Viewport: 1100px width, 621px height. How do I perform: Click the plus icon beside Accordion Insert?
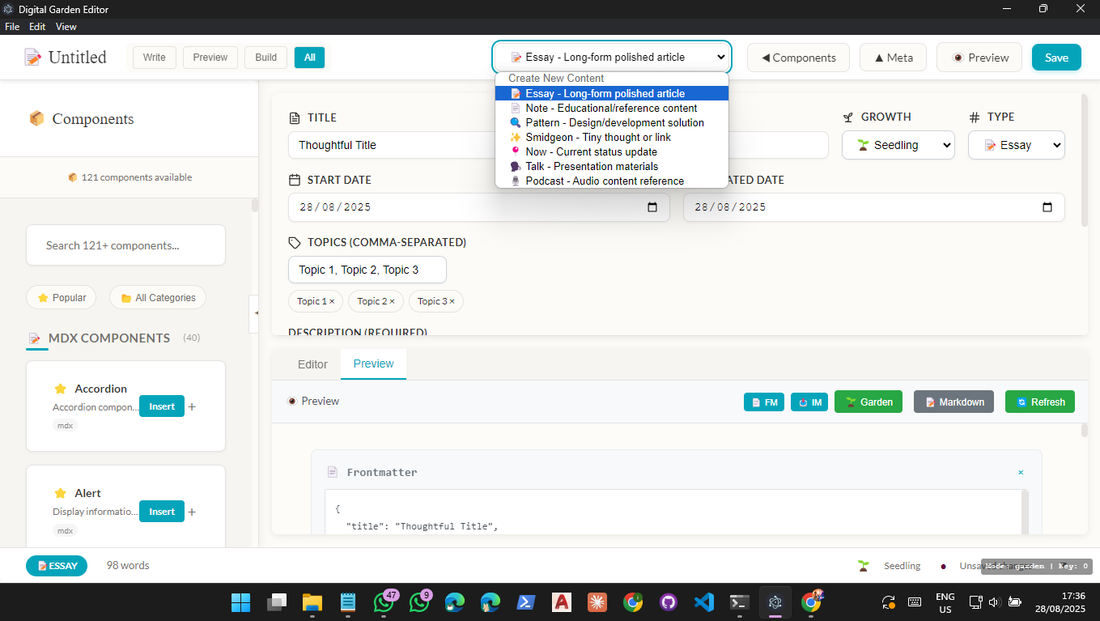coord(192,407)
